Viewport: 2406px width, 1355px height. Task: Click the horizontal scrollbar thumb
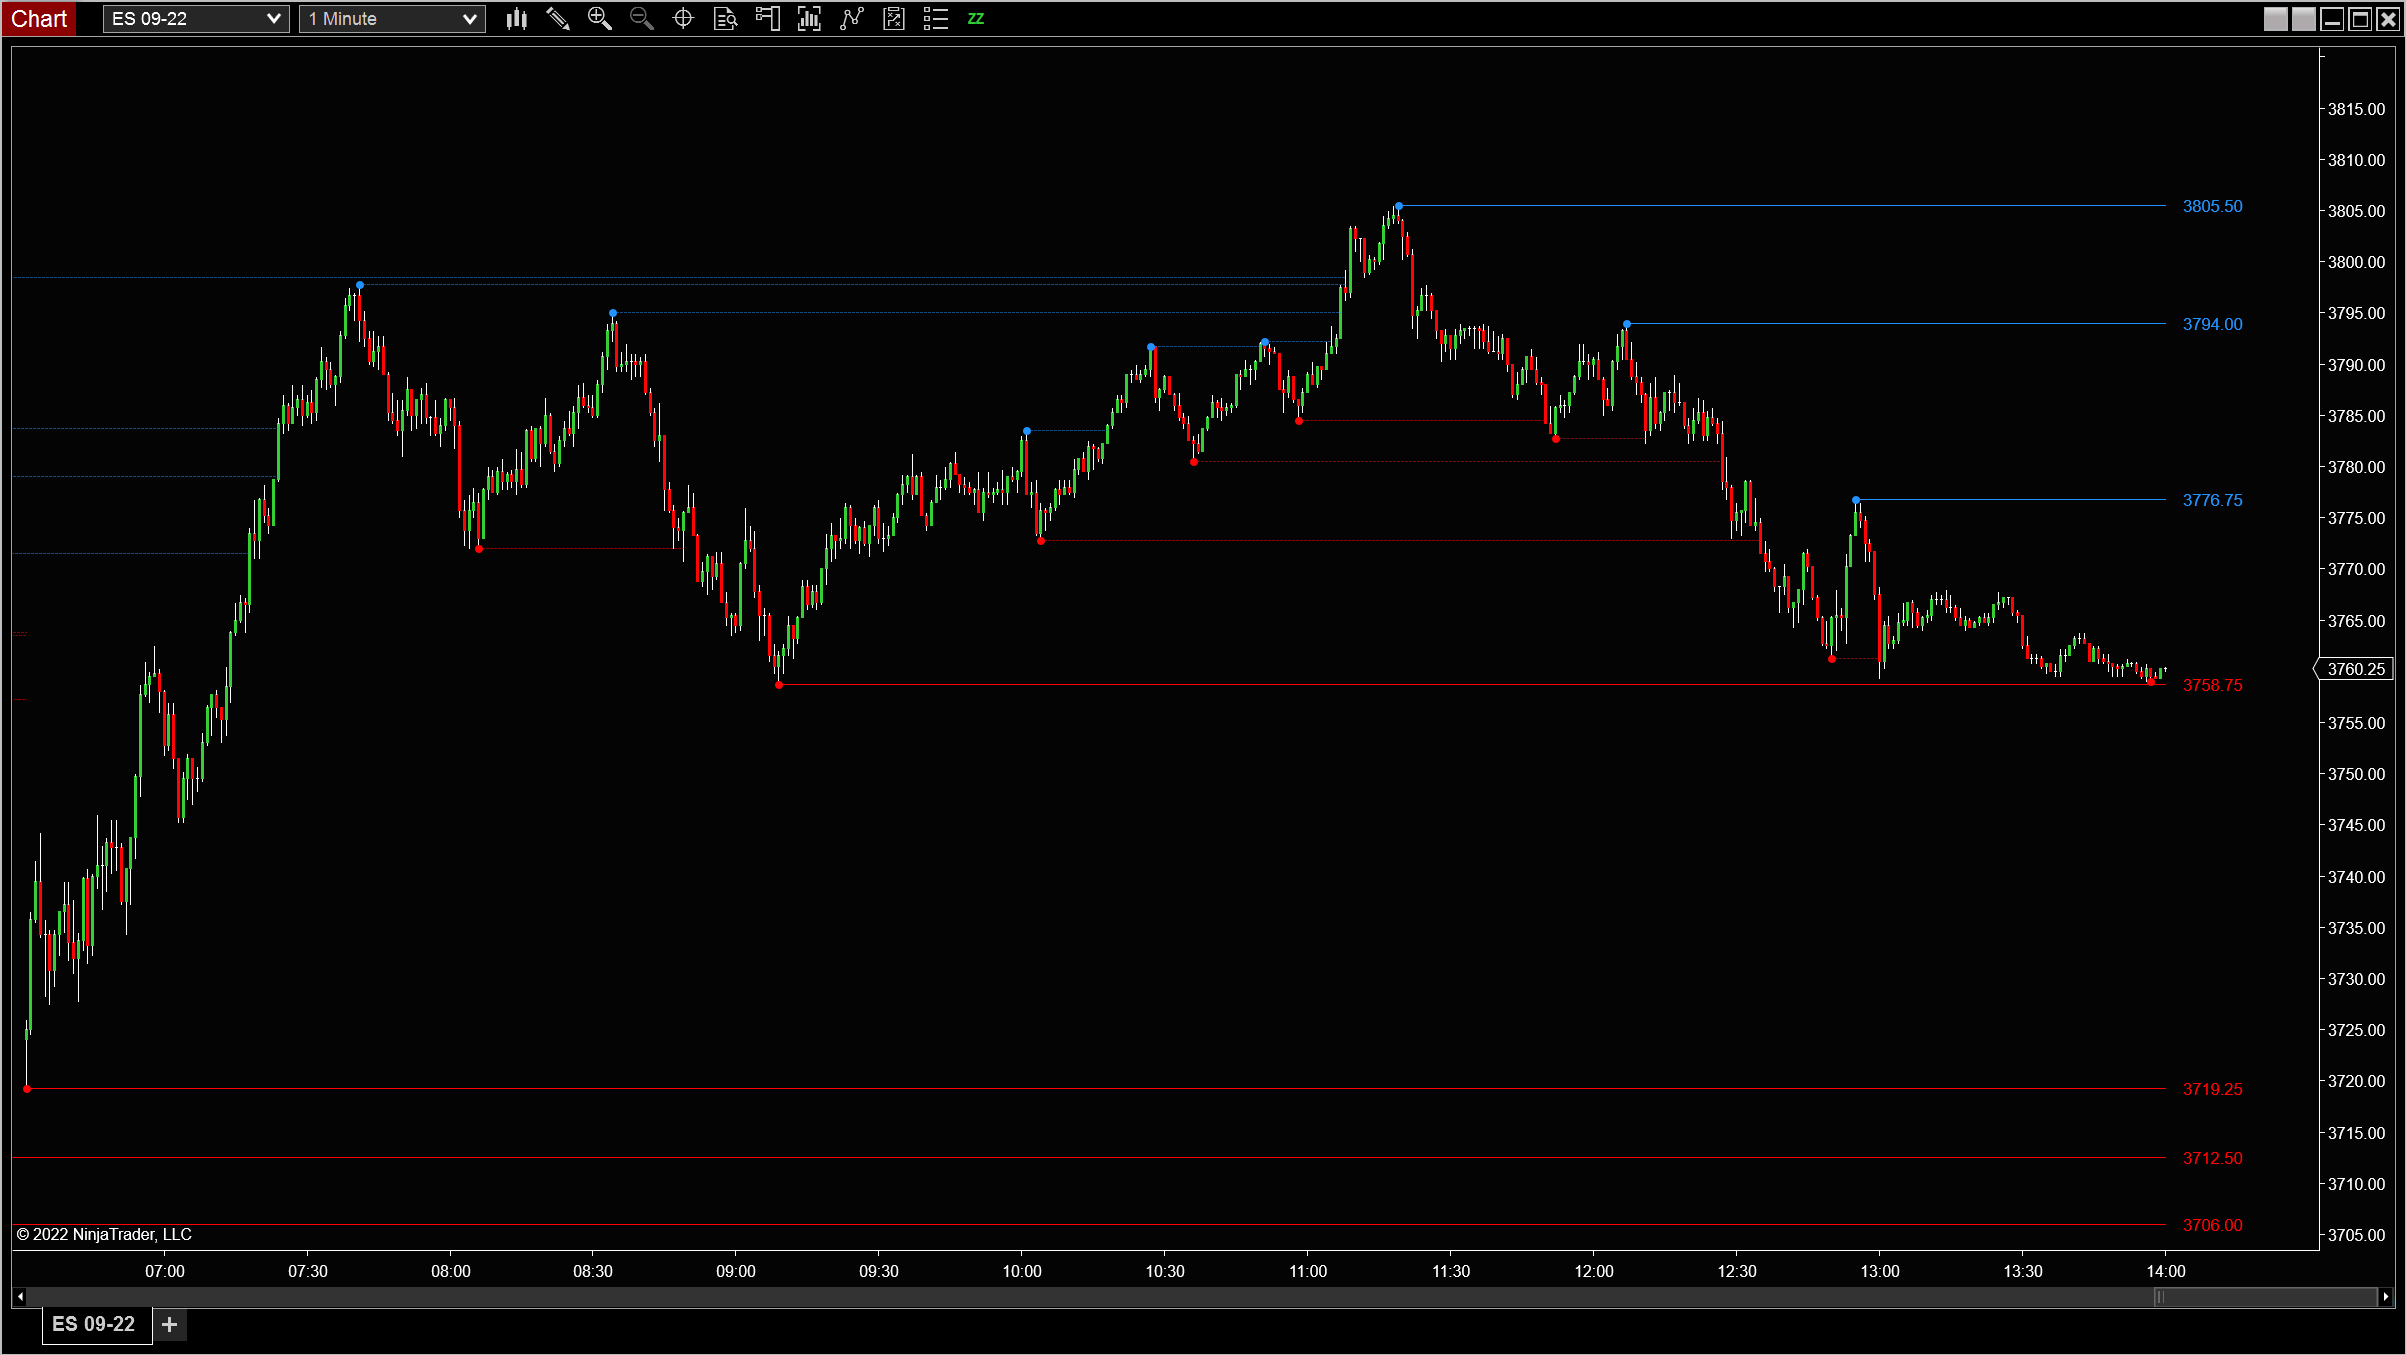(x=2265, y=1297)
